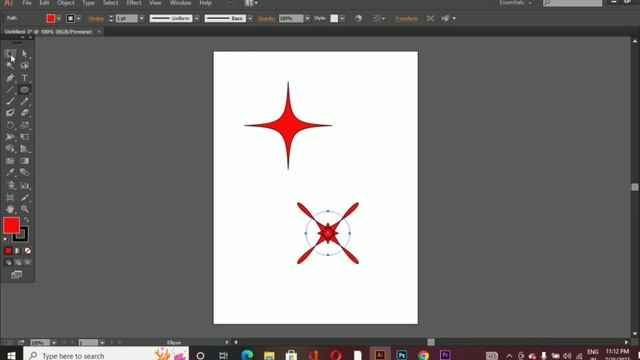Select the Blob Brush tool
The image size is (640, 360).
click(x=10, y=113)
